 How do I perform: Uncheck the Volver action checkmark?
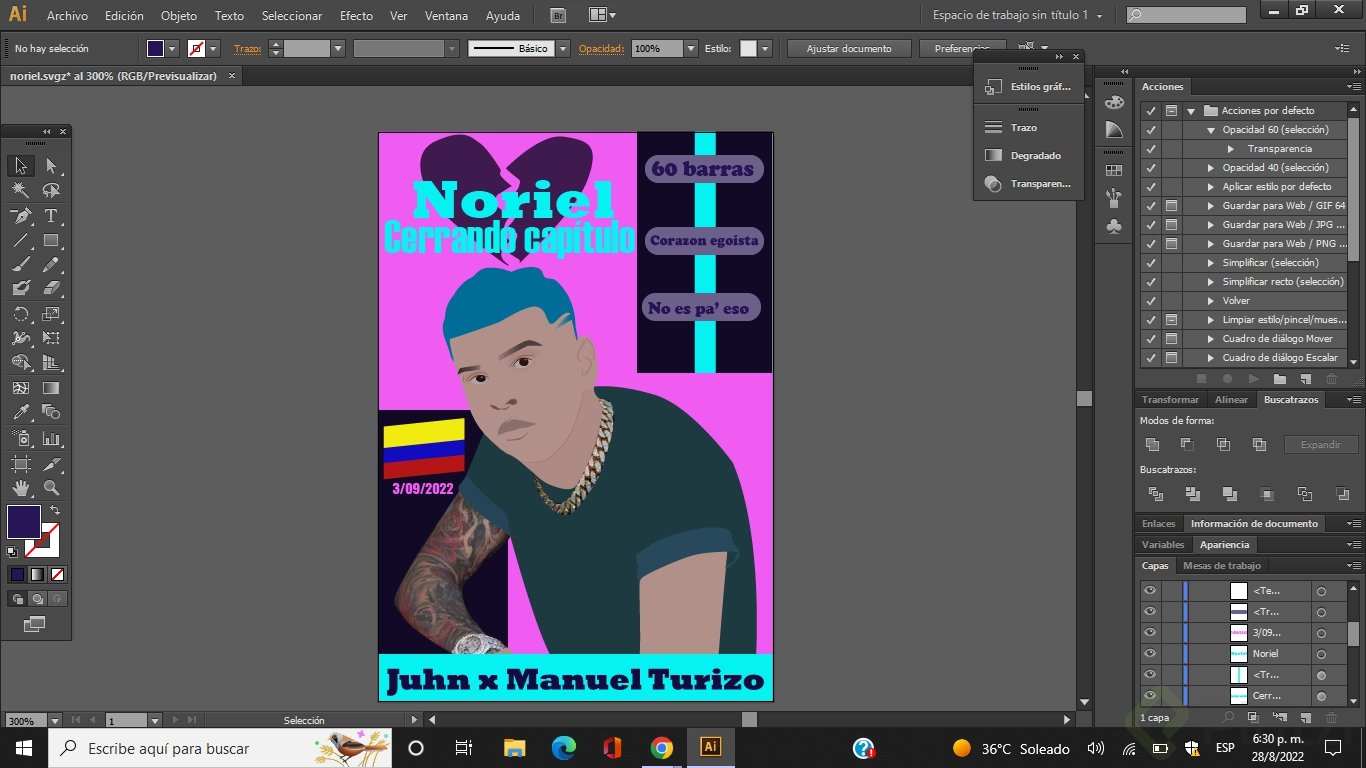pos(1151,301)
